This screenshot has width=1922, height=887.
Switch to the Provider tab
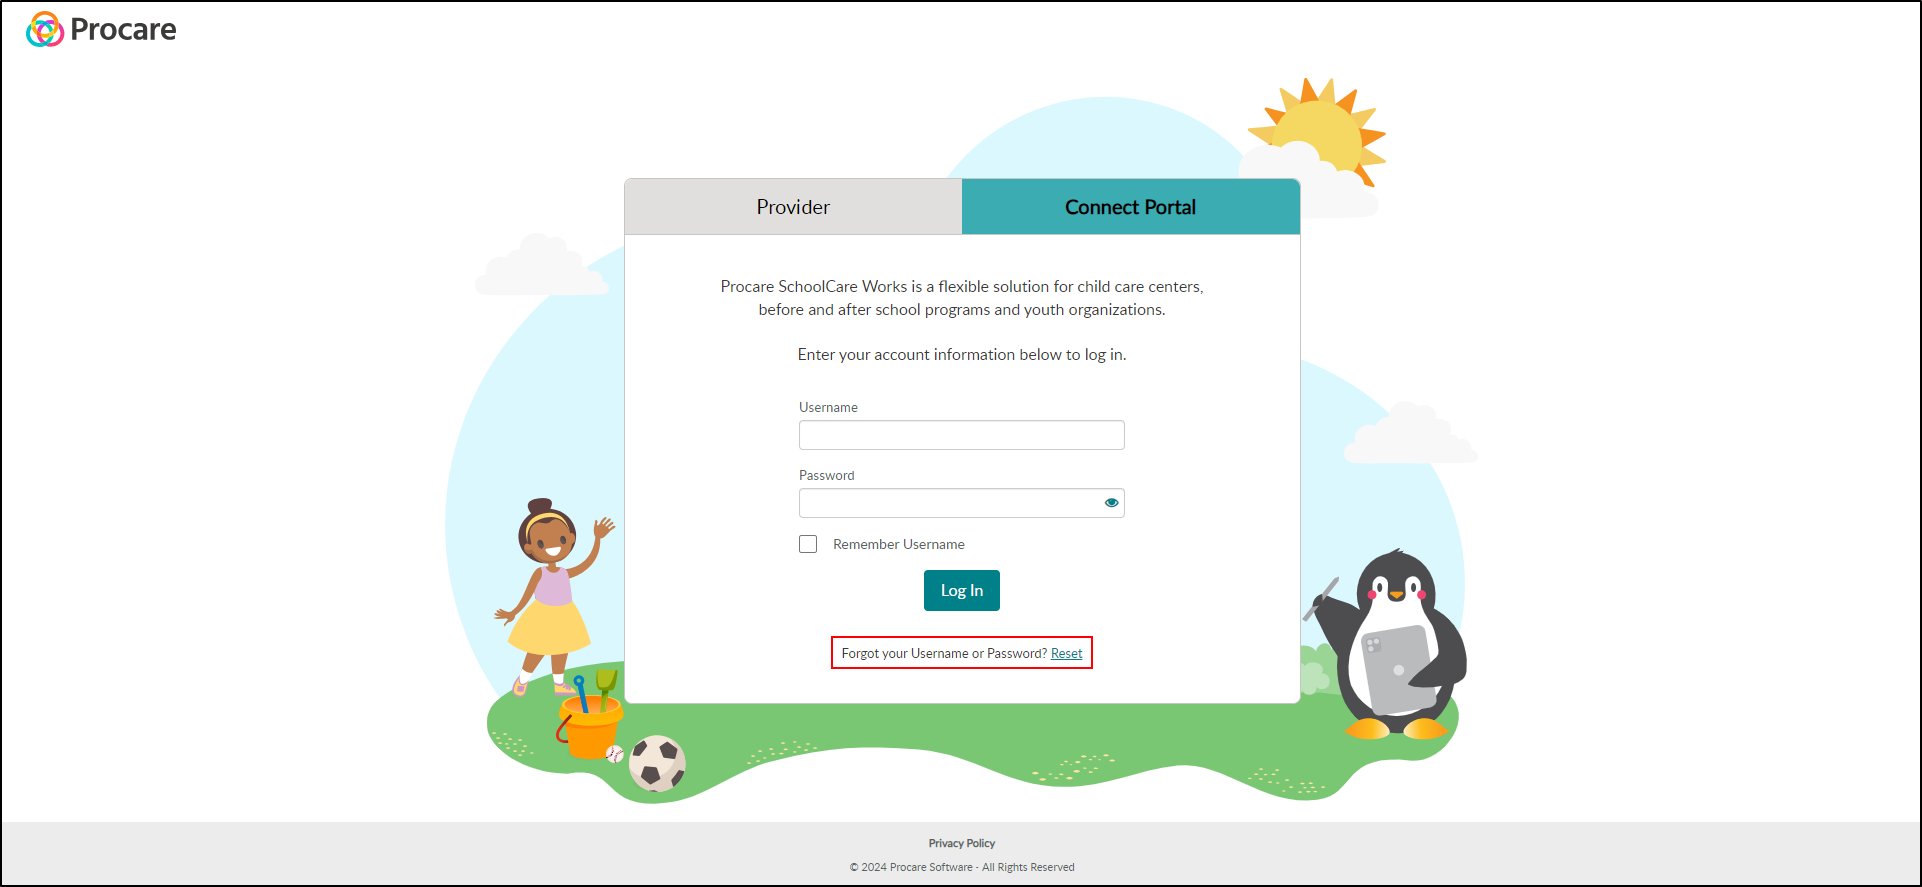coord(793,207)
